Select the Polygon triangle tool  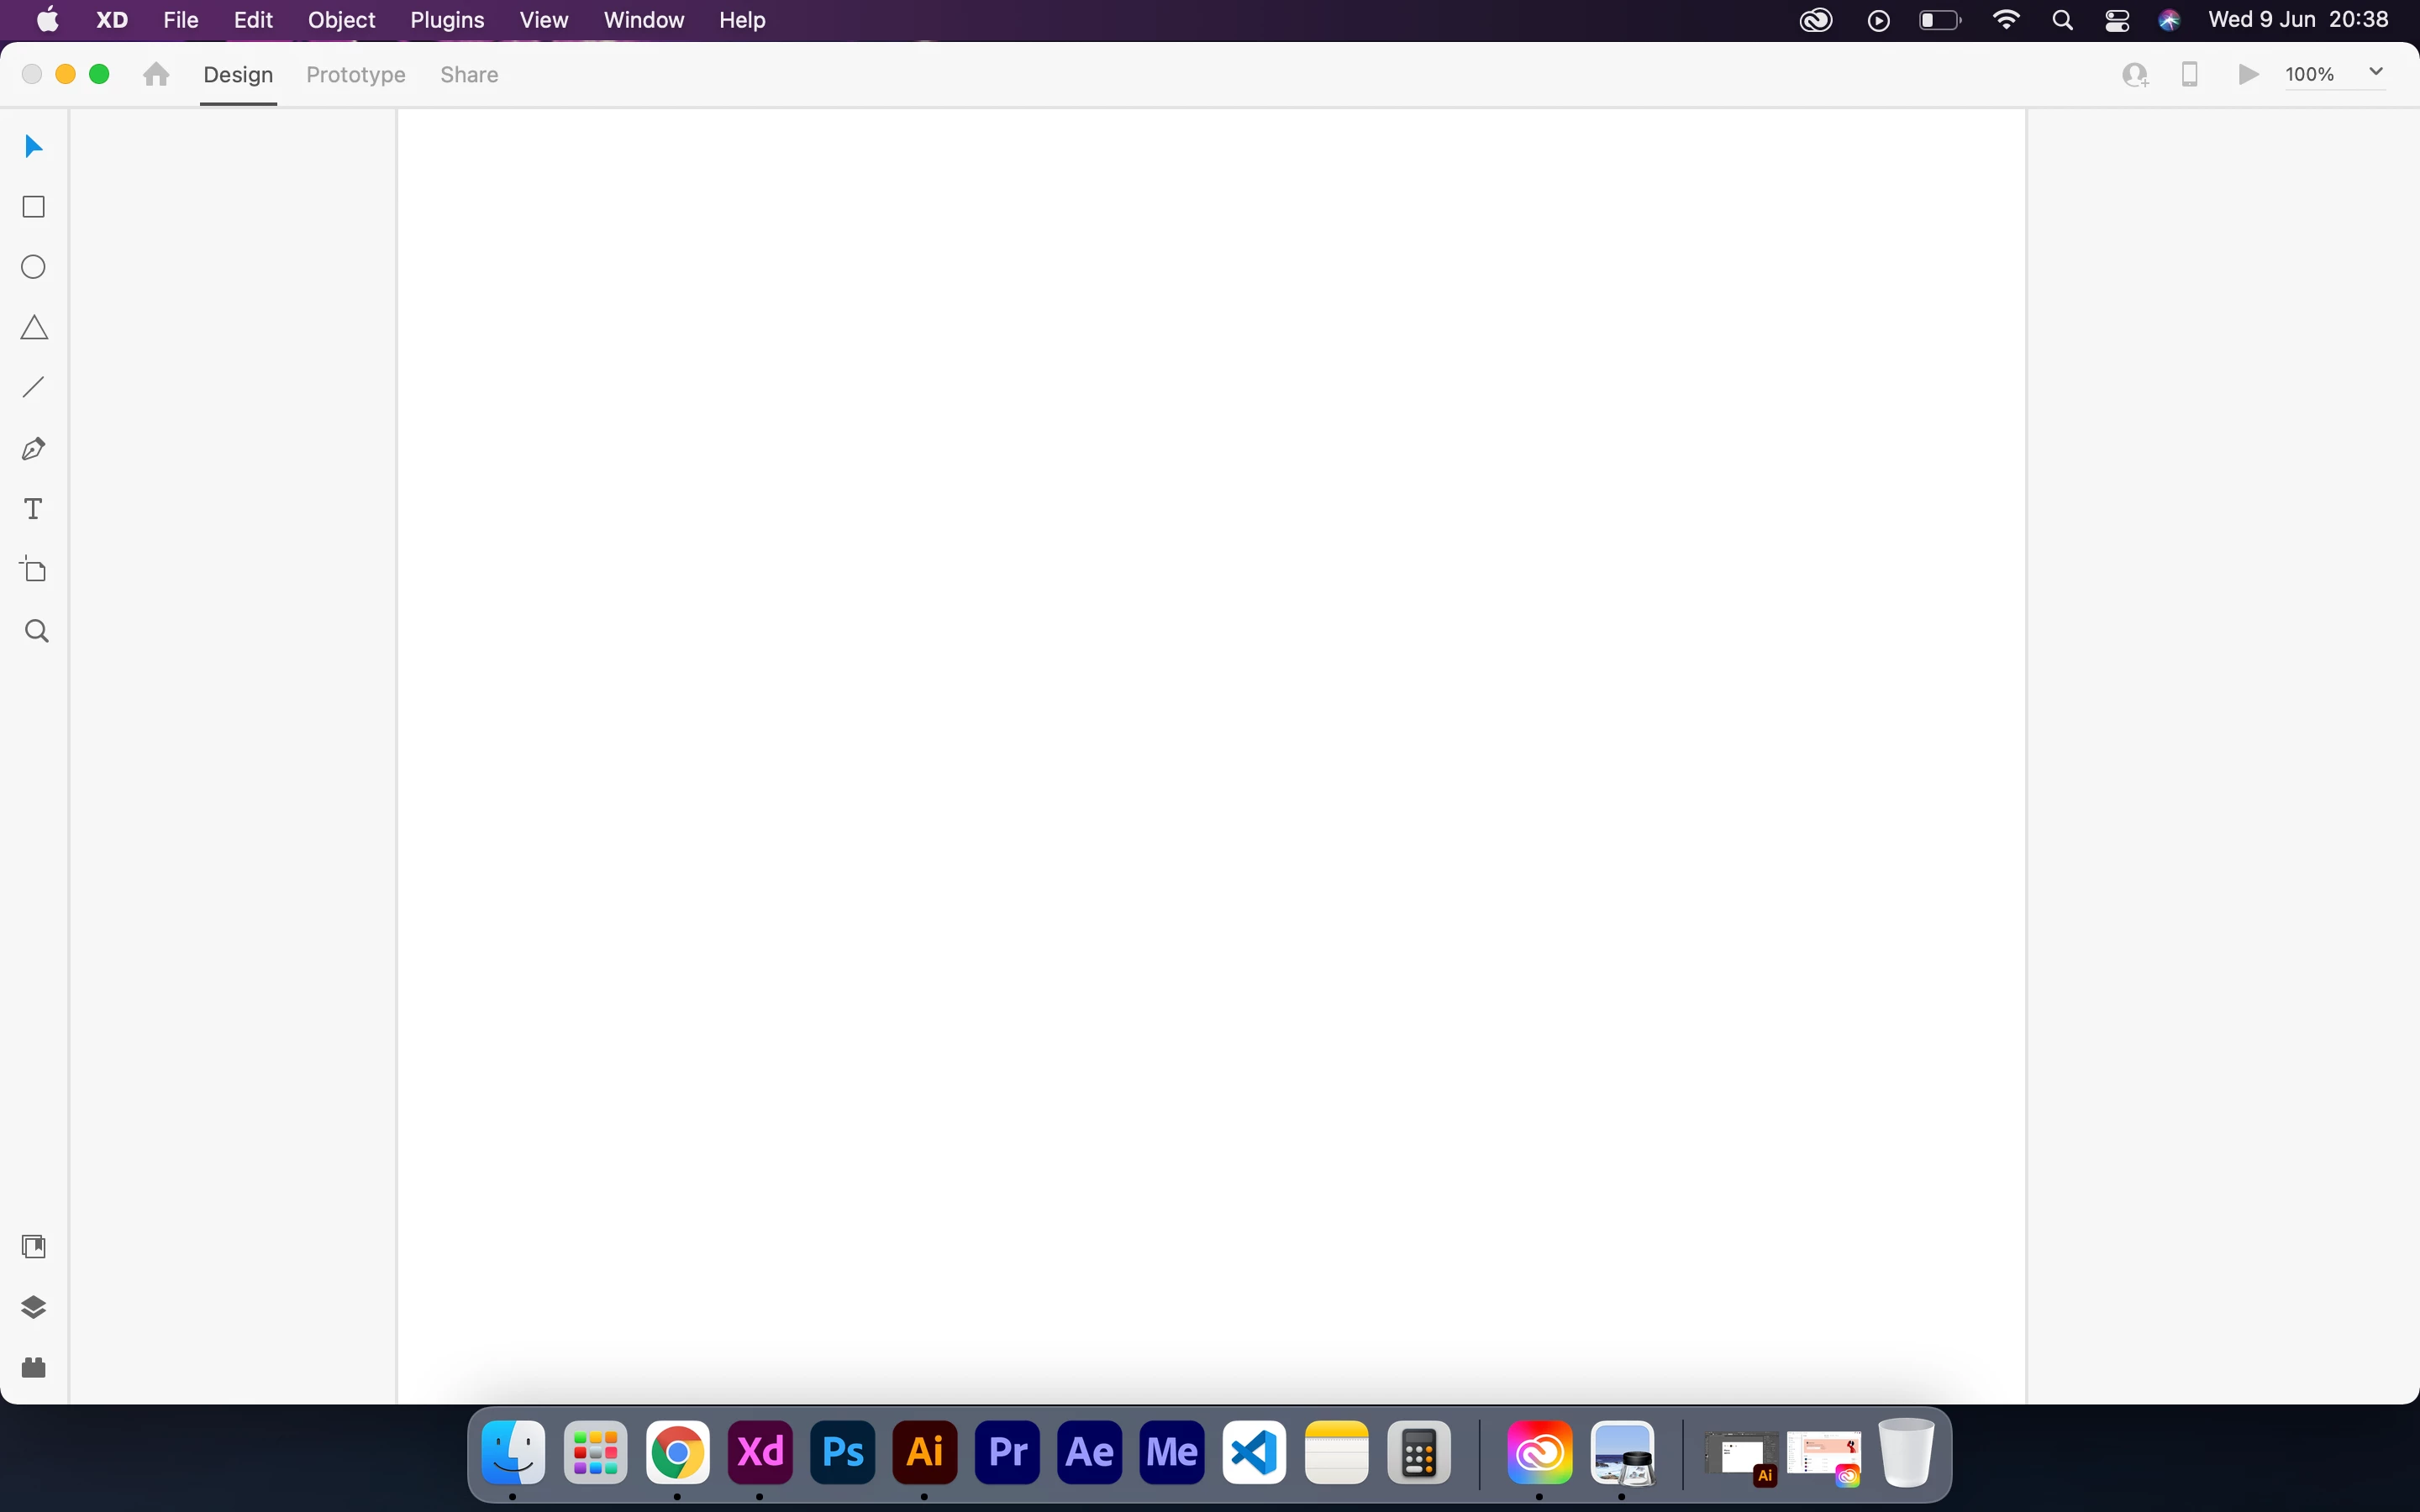[x=34, y=328]
